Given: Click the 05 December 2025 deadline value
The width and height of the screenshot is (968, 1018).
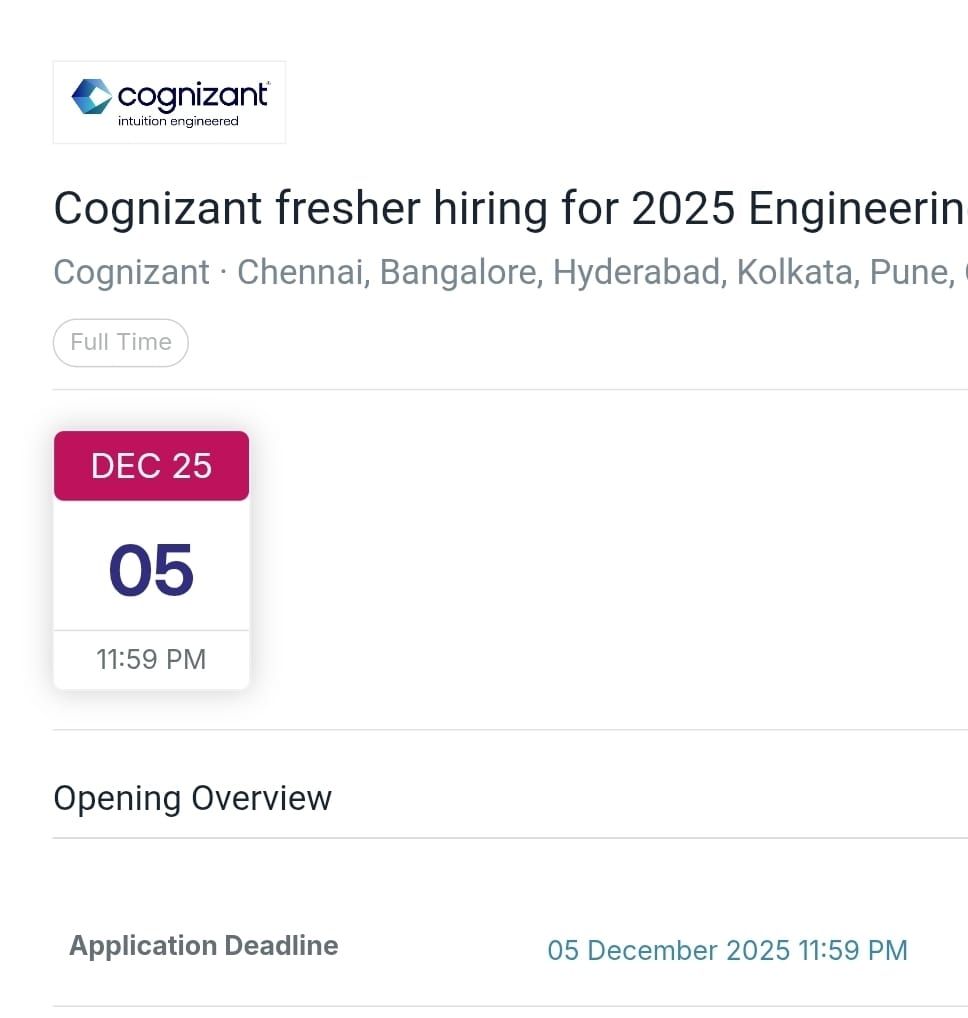Looking at the screenshot, I should (727, 950).
